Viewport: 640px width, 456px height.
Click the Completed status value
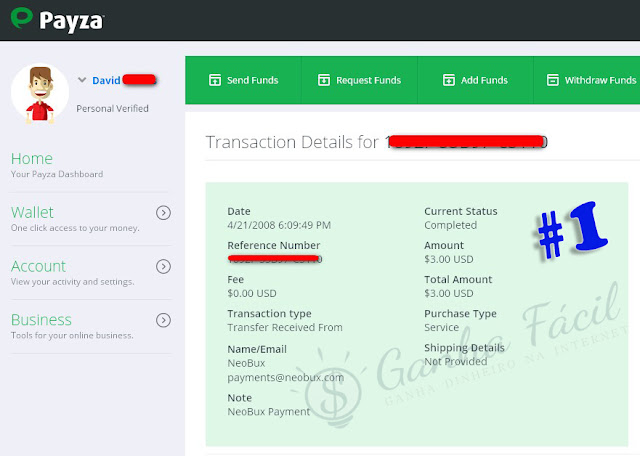coord(451,225)
